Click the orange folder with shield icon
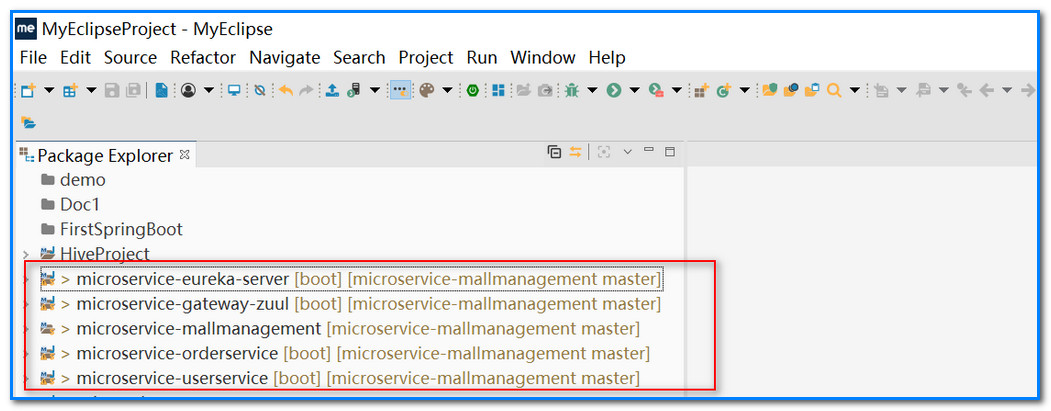 tap(769, 90)
